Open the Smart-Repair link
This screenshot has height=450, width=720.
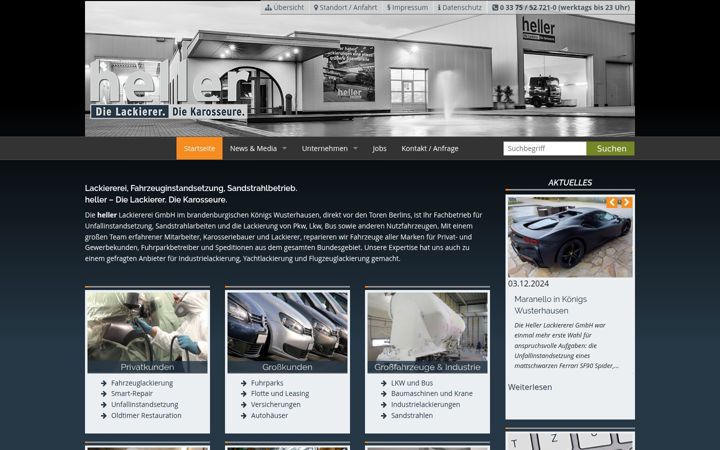click(132, 394)
